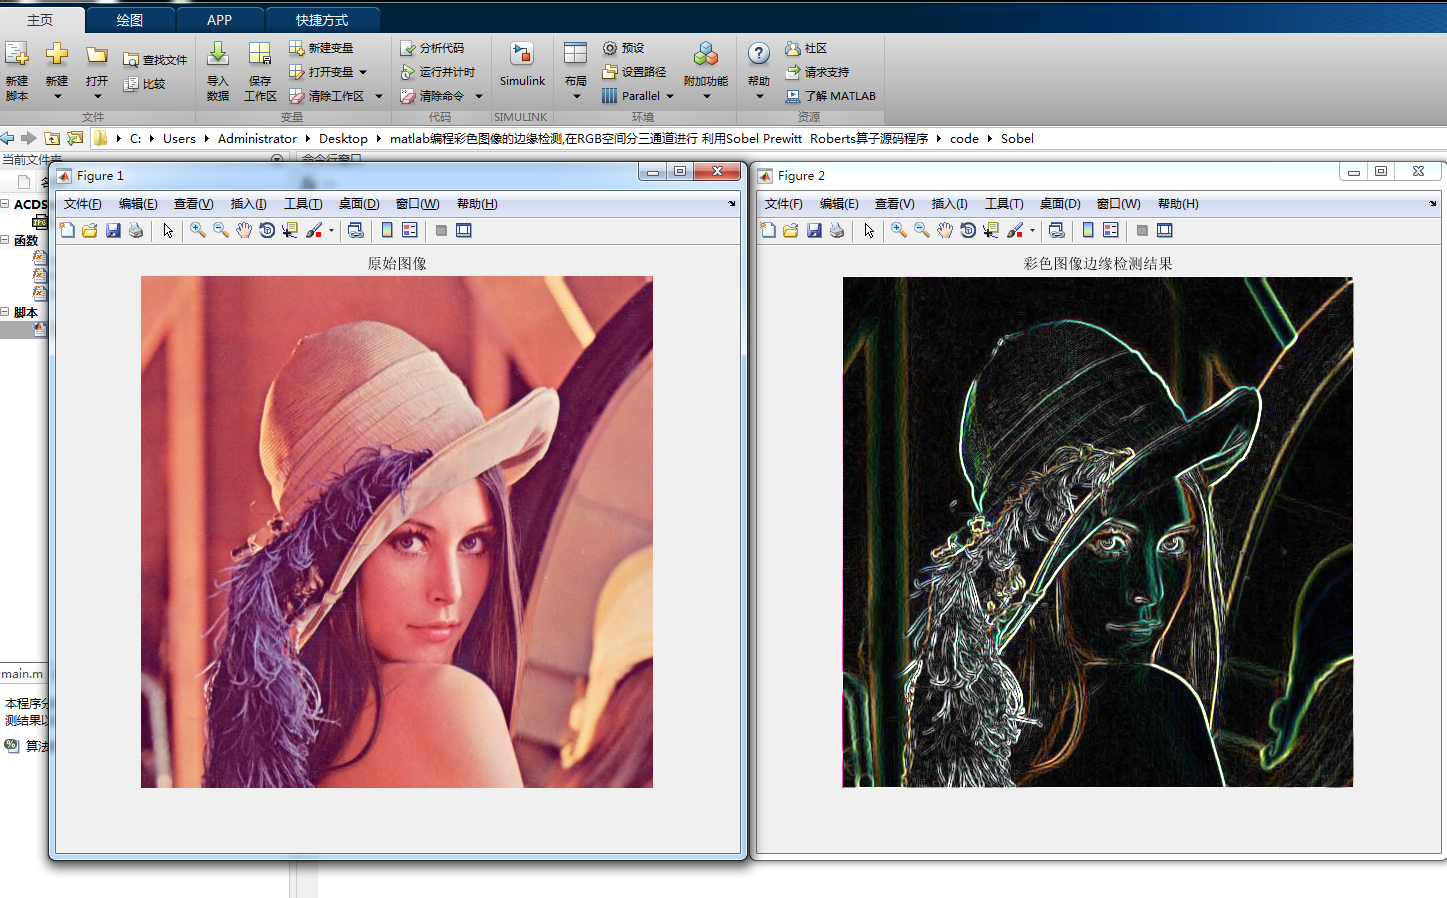The image size is (1447, 898).
Task: Insert Colorbar in Figure 1
Action: (387, 230)
